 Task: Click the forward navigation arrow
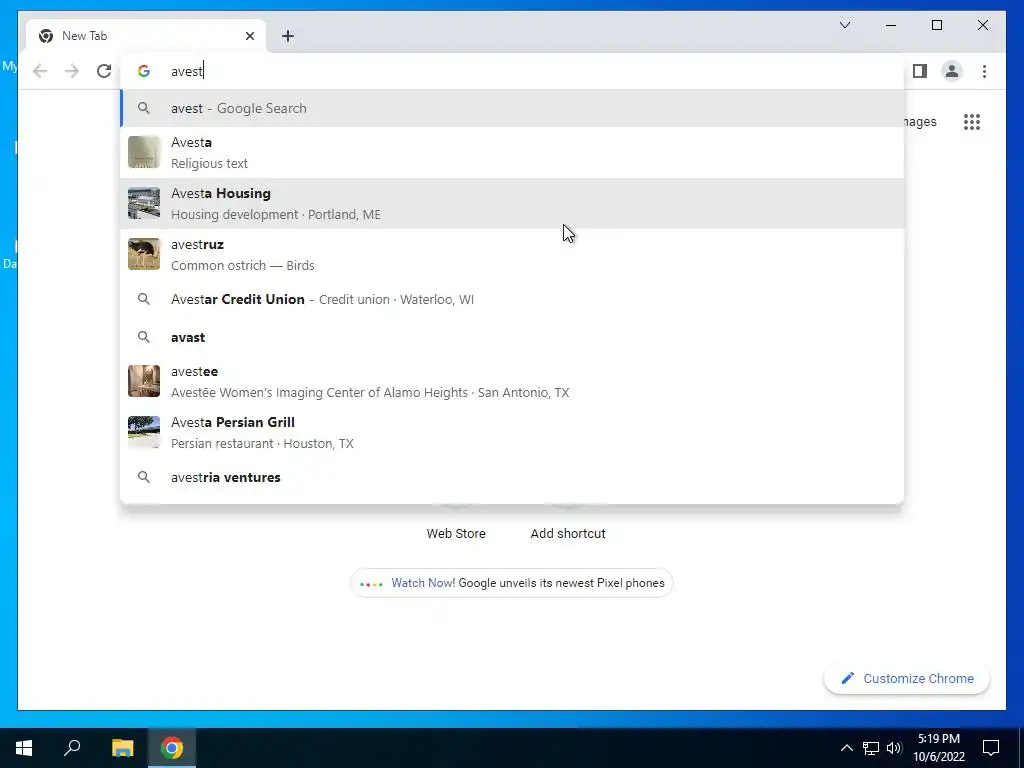click(72, 71)
